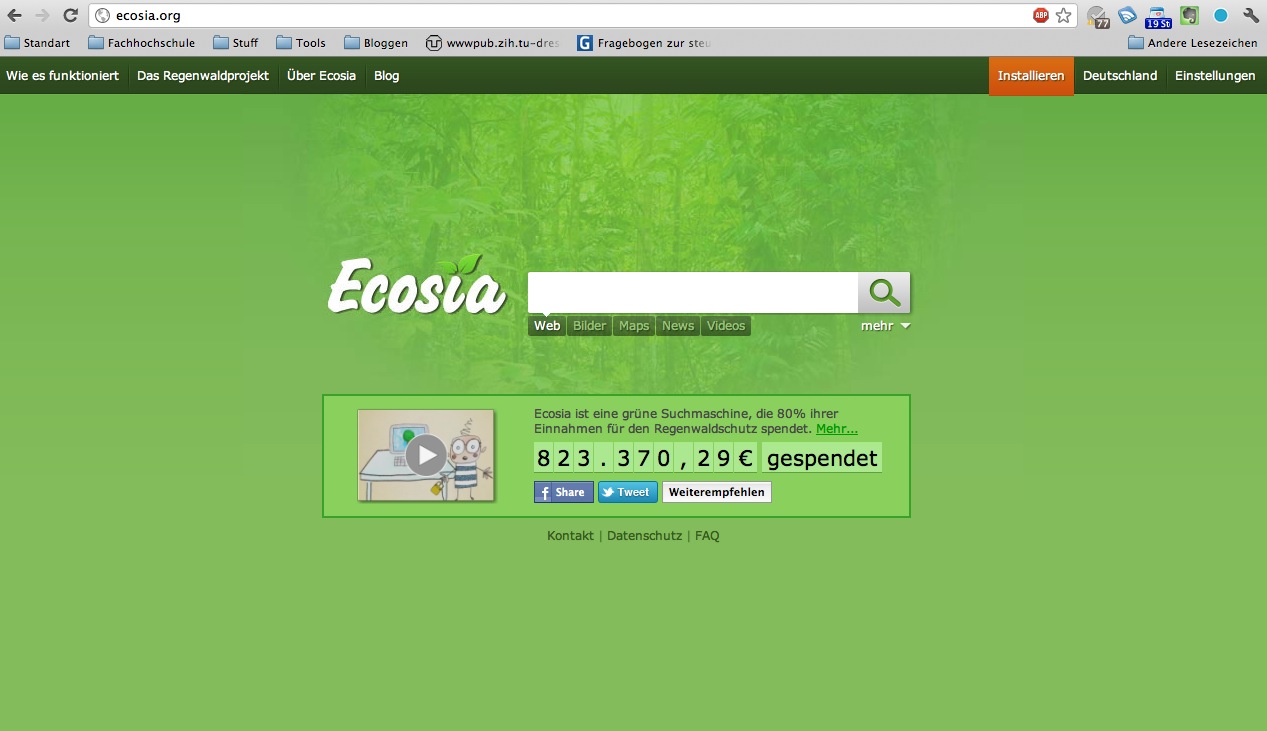Open the Tools bookmarks folder
The image size is (1267, 731).
pos(301,43)
